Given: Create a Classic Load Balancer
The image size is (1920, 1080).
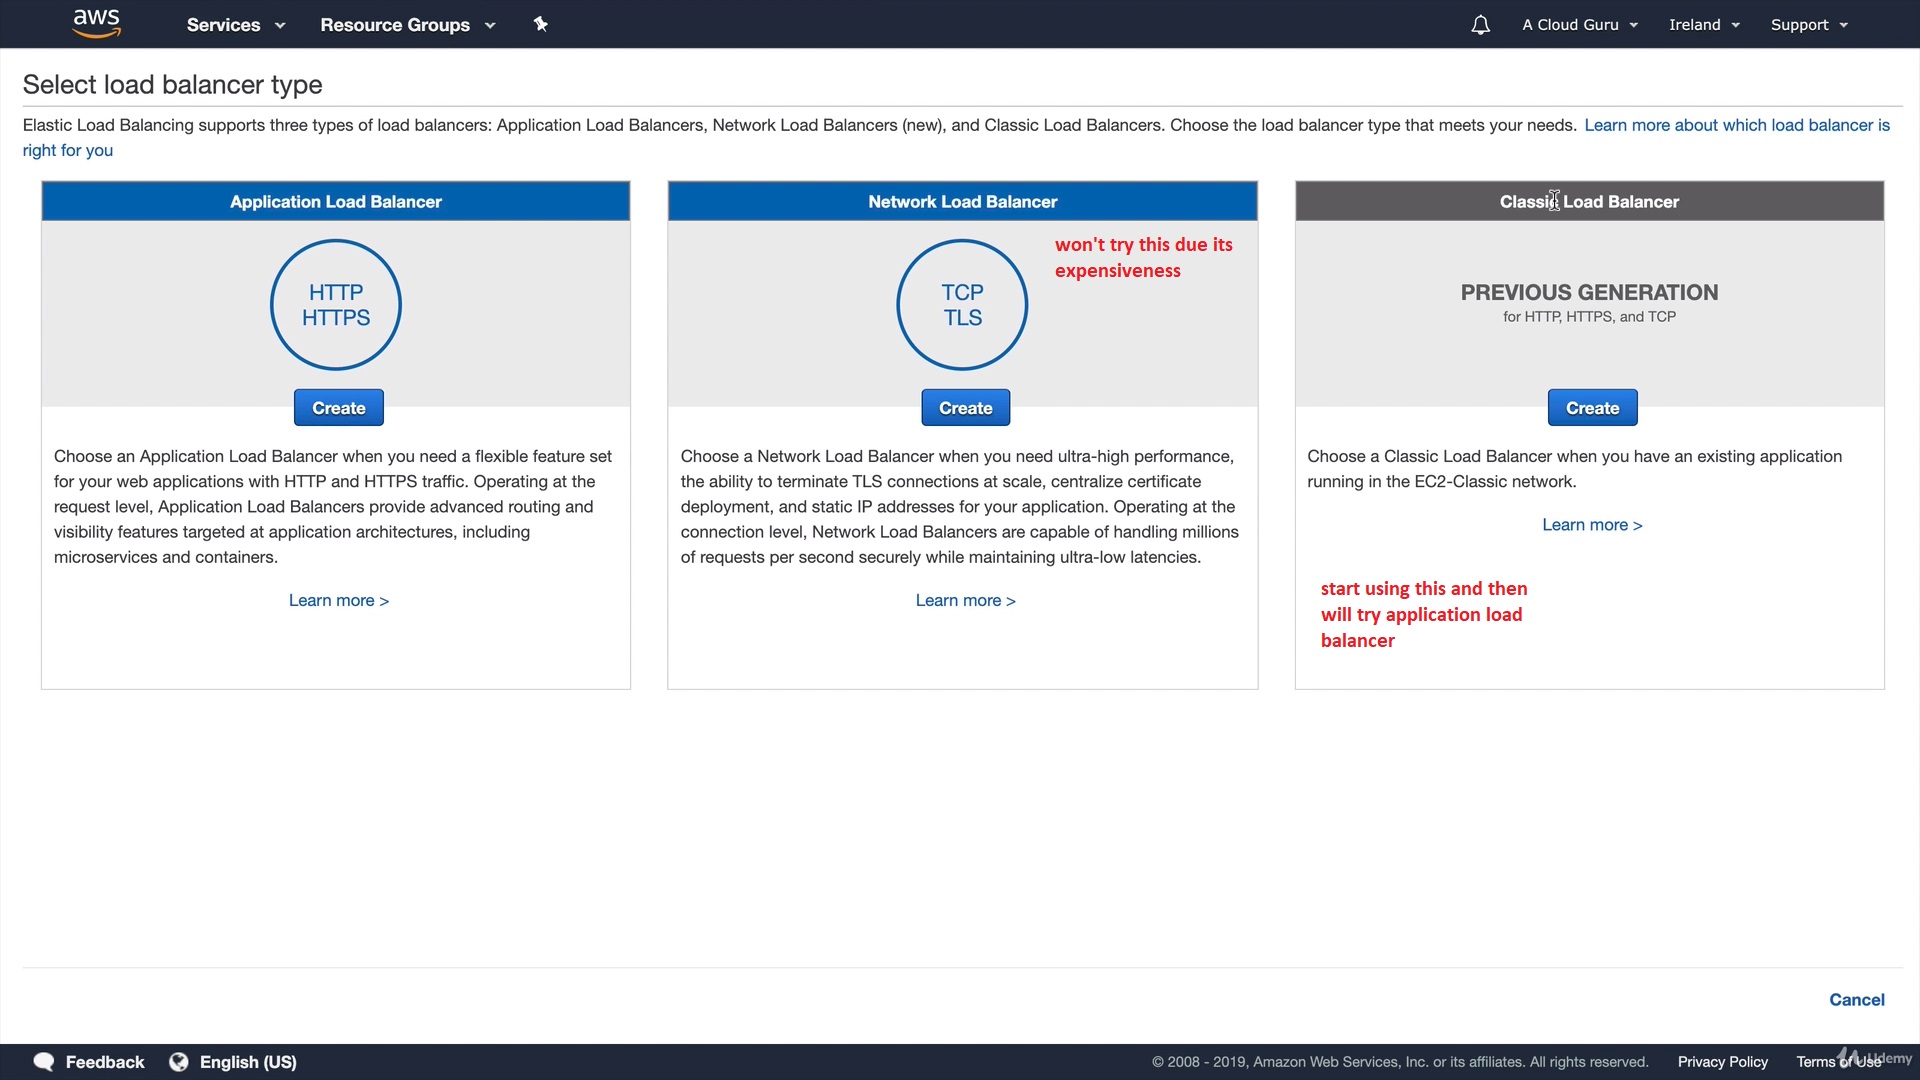Looking at the screenshot, I should pos(1592,408).
